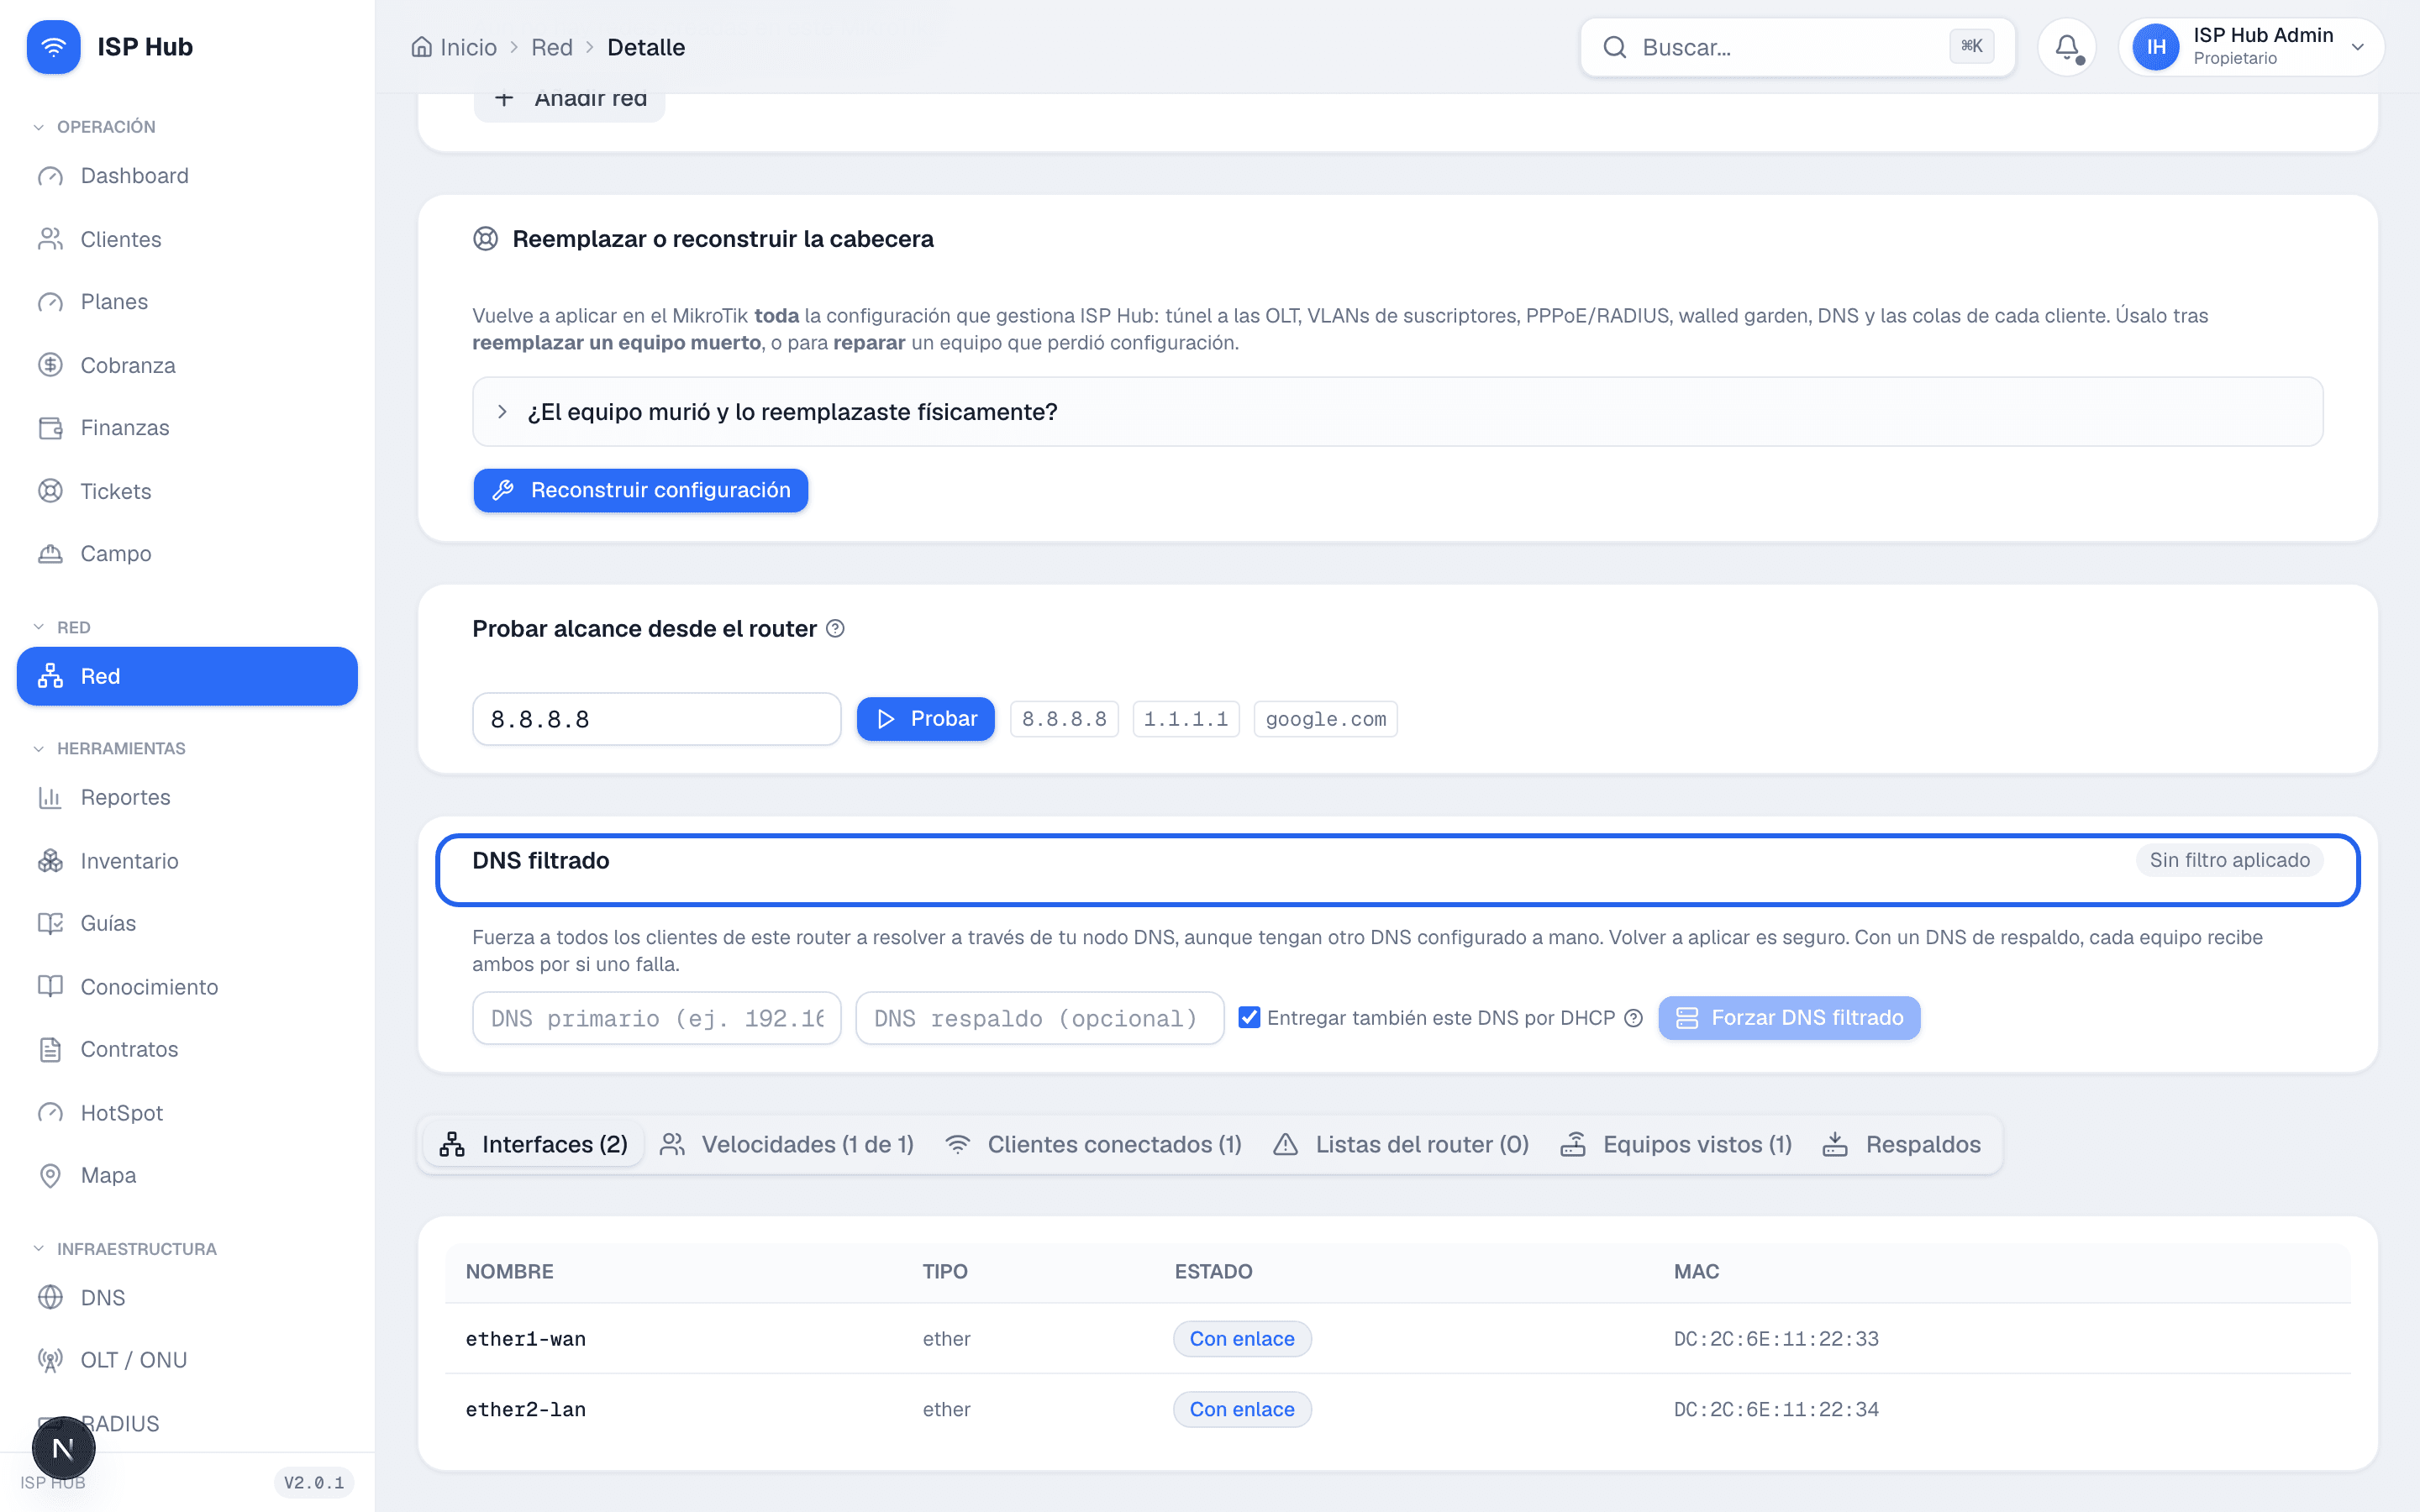2420x1512 pixels.
Task: Click the Buscar search field
Action: tap(1797, 47)
